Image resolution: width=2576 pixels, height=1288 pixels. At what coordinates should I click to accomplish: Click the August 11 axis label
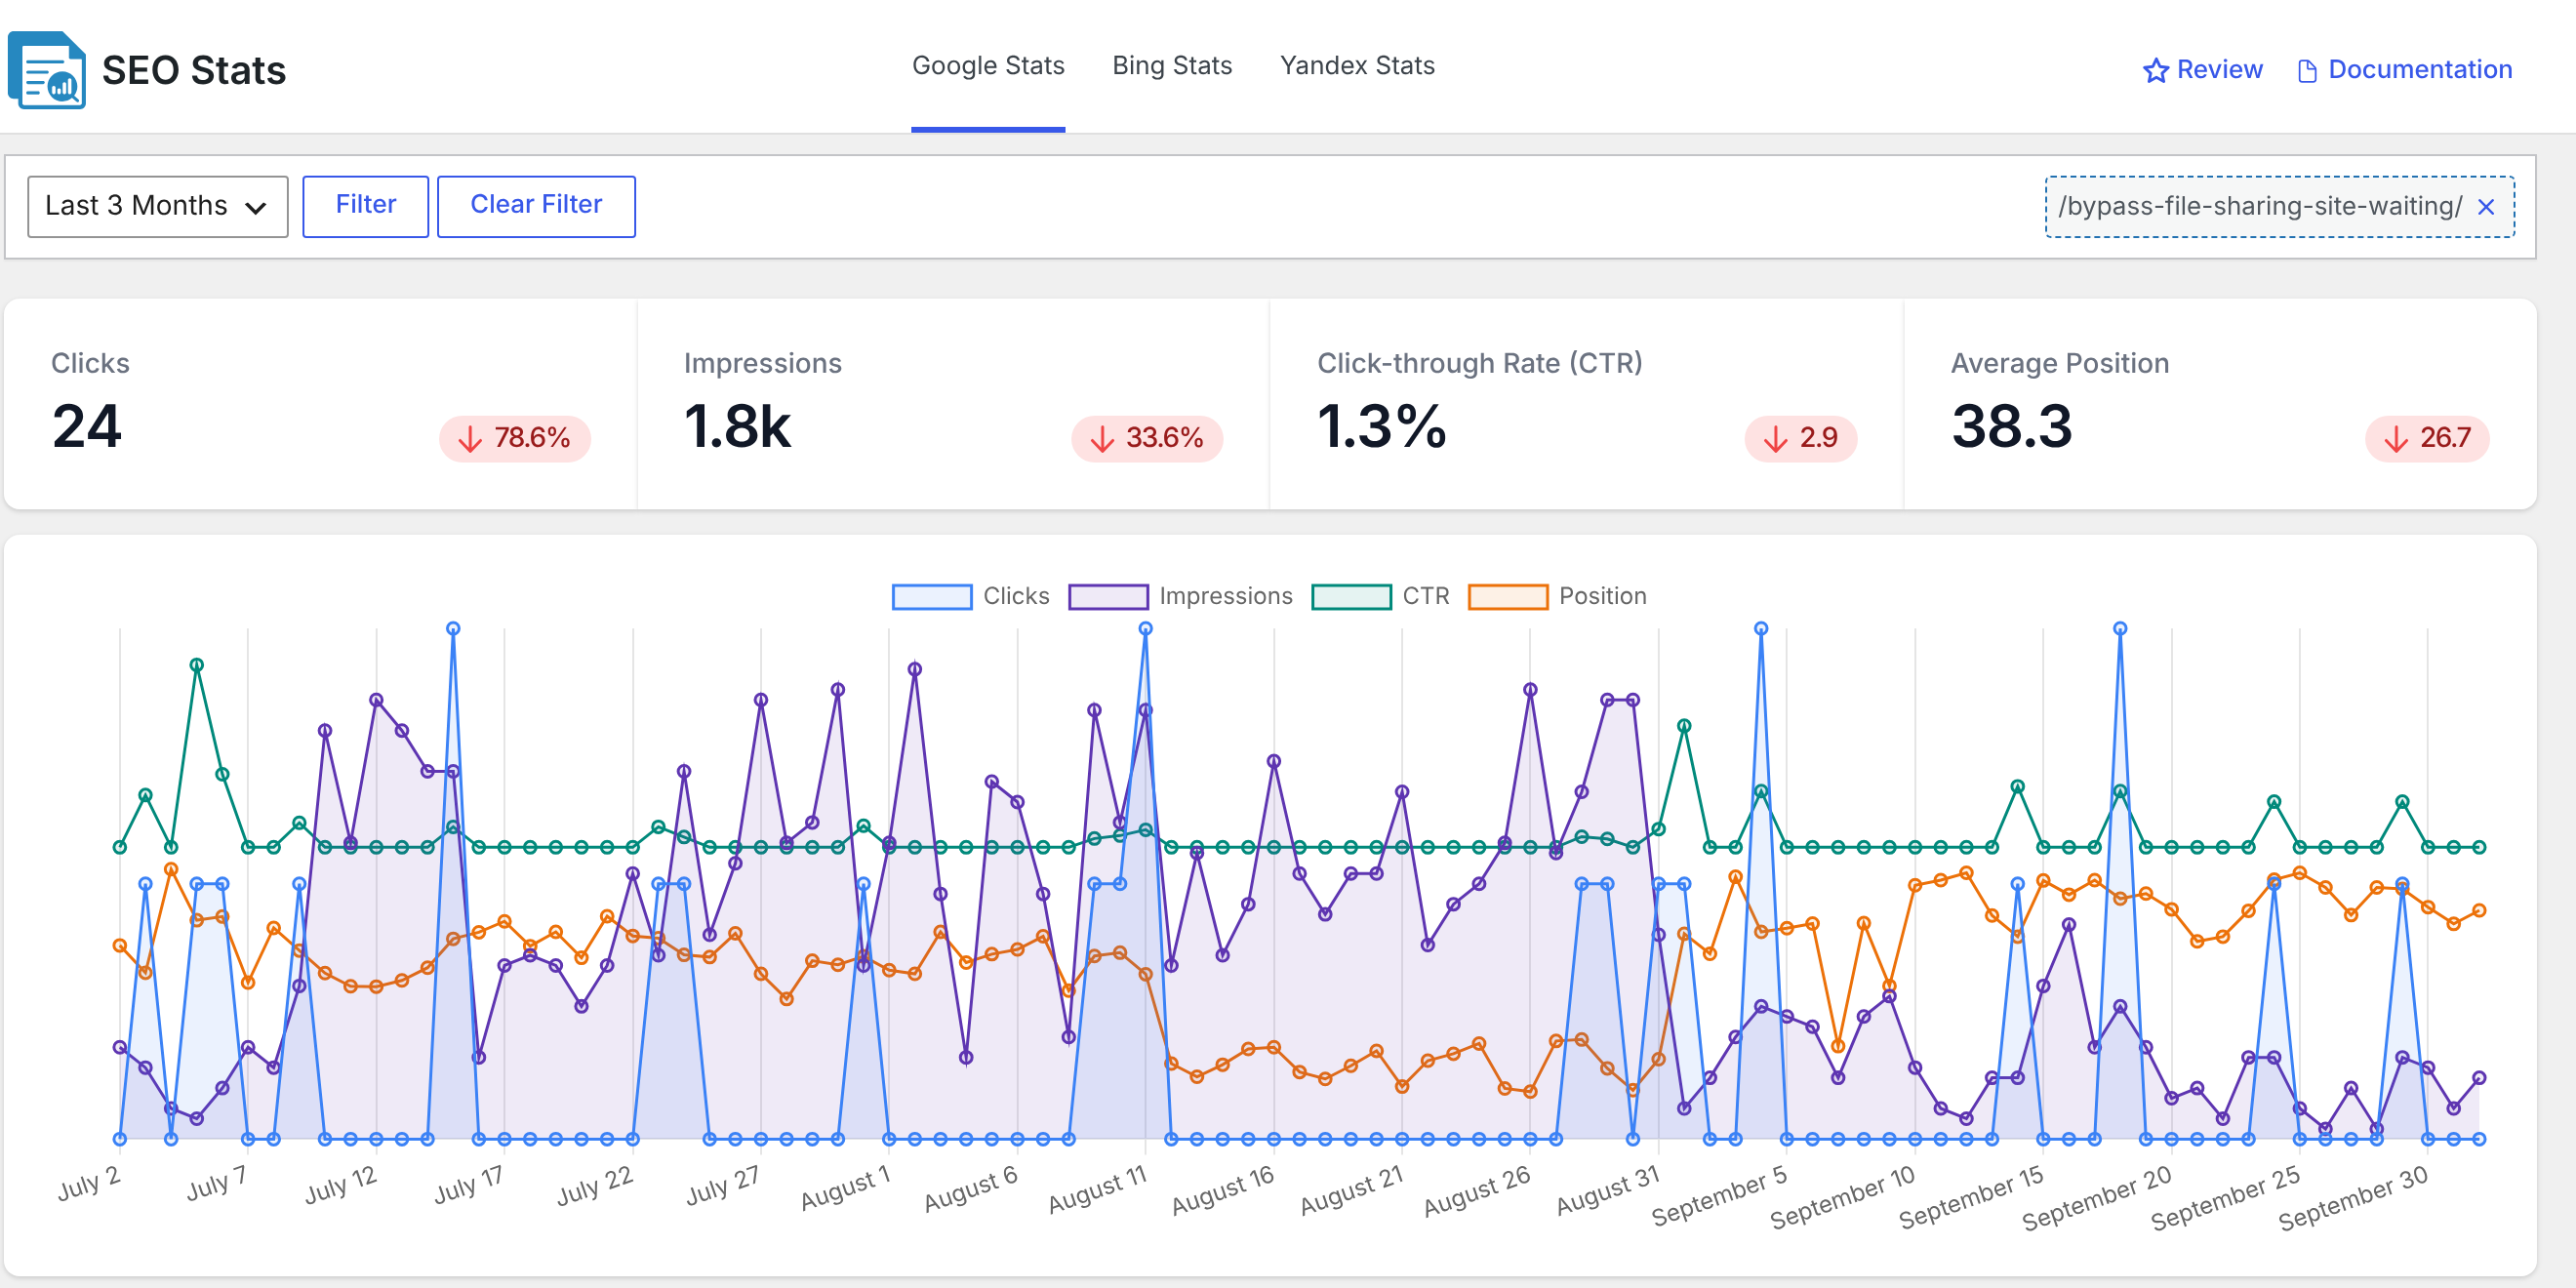click(1097, 1188)
